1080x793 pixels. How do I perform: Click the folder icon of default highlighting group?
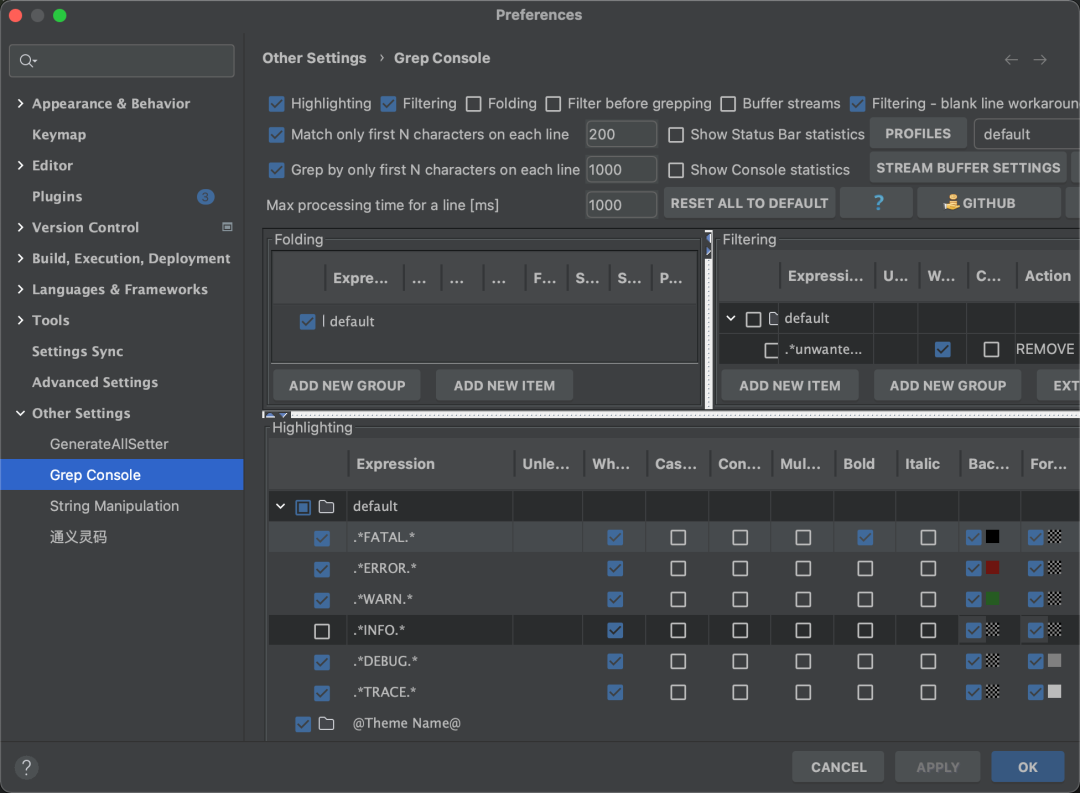click(x=326, y=507)
